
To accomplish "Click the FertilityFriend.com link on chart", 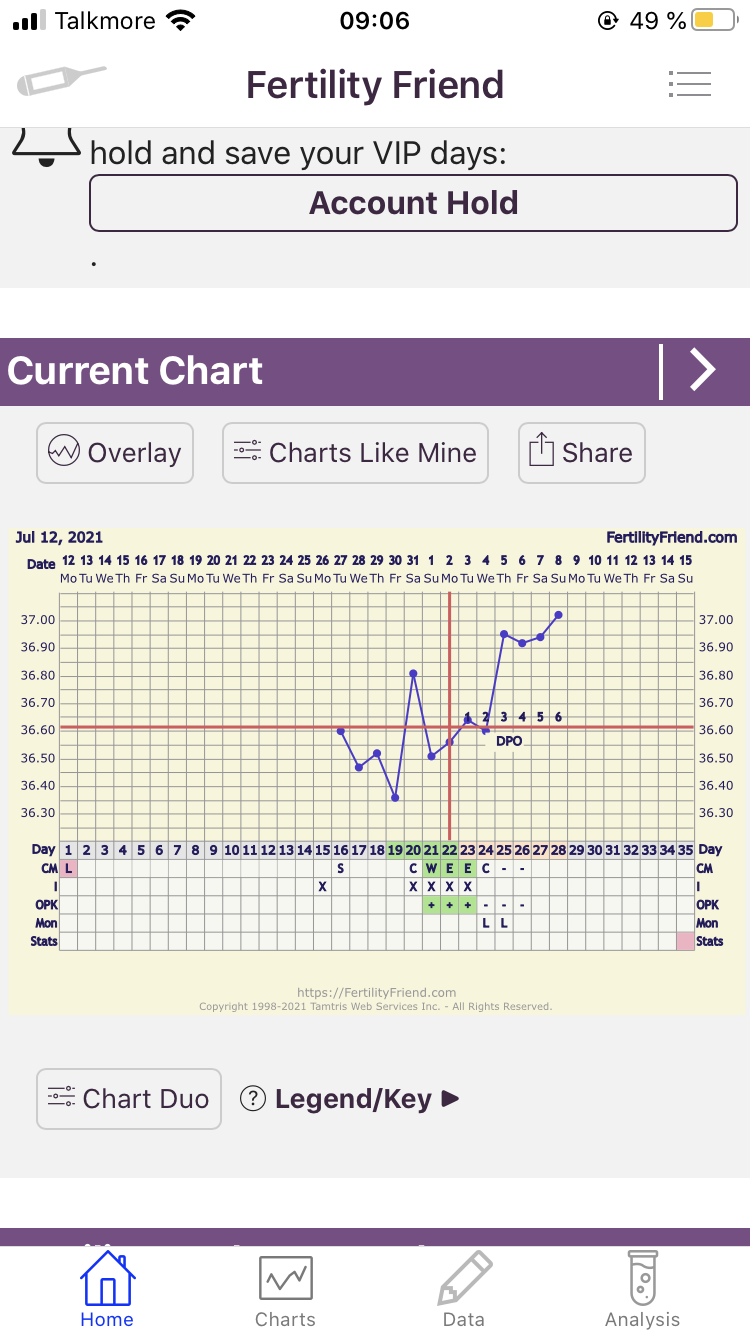I will click(671, 537).
